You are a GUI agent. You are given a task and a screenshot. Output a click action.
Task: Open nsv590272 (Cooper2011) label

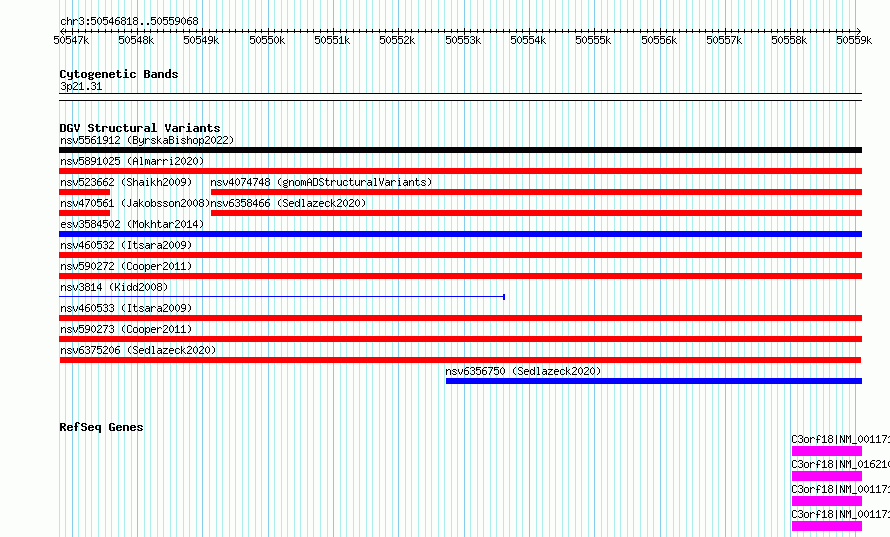point(126,266)
